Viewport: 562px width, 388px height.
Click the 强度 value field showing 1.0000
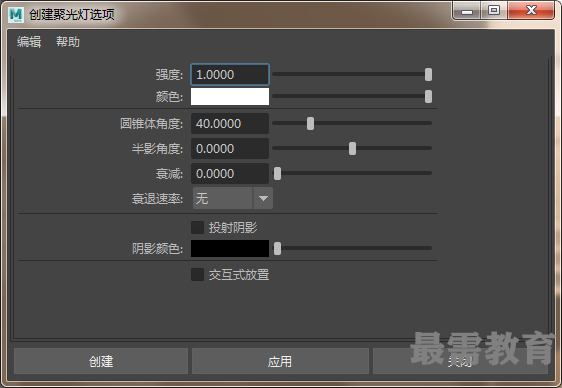click(230, 75)
